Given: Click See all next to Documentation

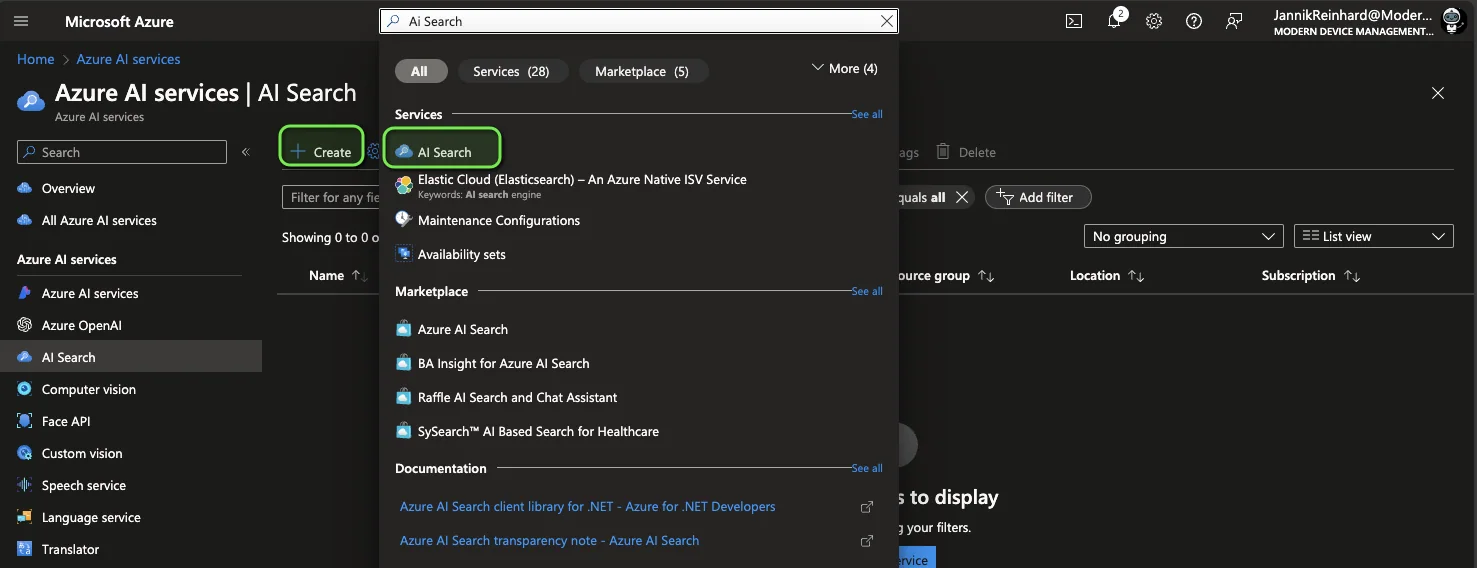Looking at the screenshot, I should 867,468.
